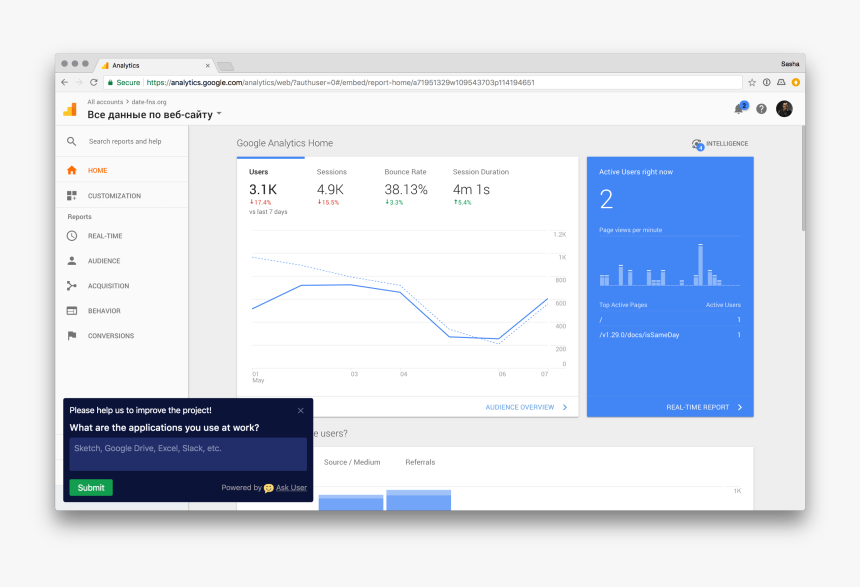Click the browser forward arrow
Screen dimensions: 860x587
pos(79,82)
